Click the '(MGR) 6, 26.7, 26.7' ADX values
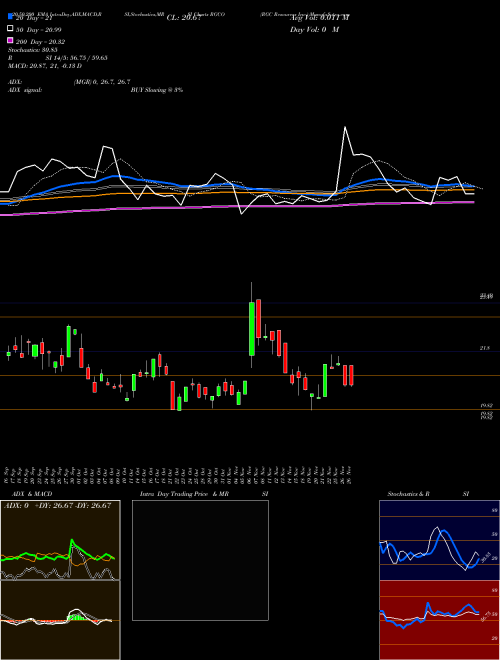 click(x=102, y=82)
